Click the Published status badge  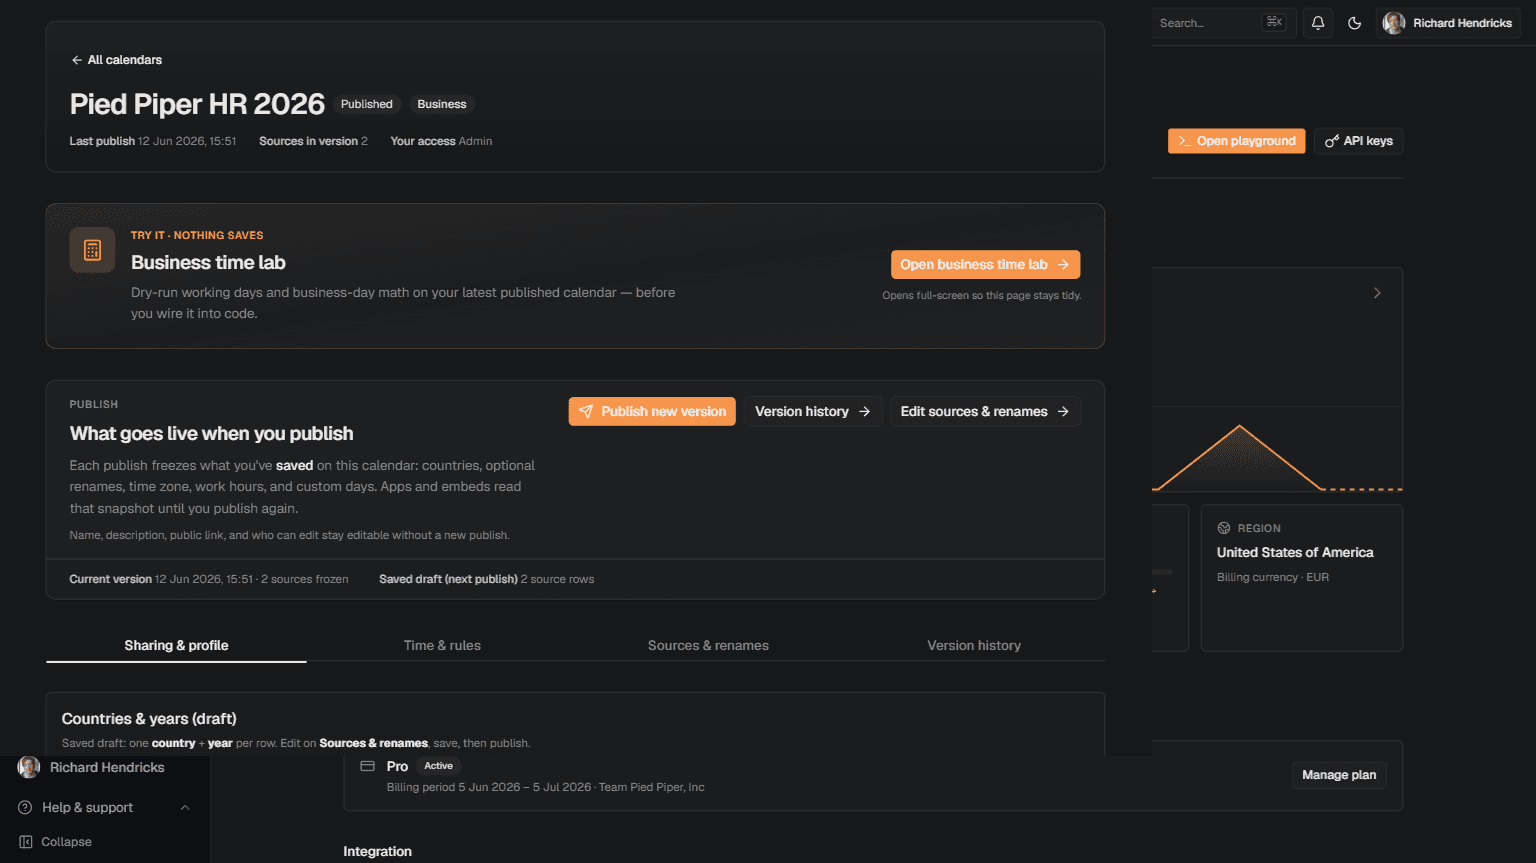pos(367,104)
